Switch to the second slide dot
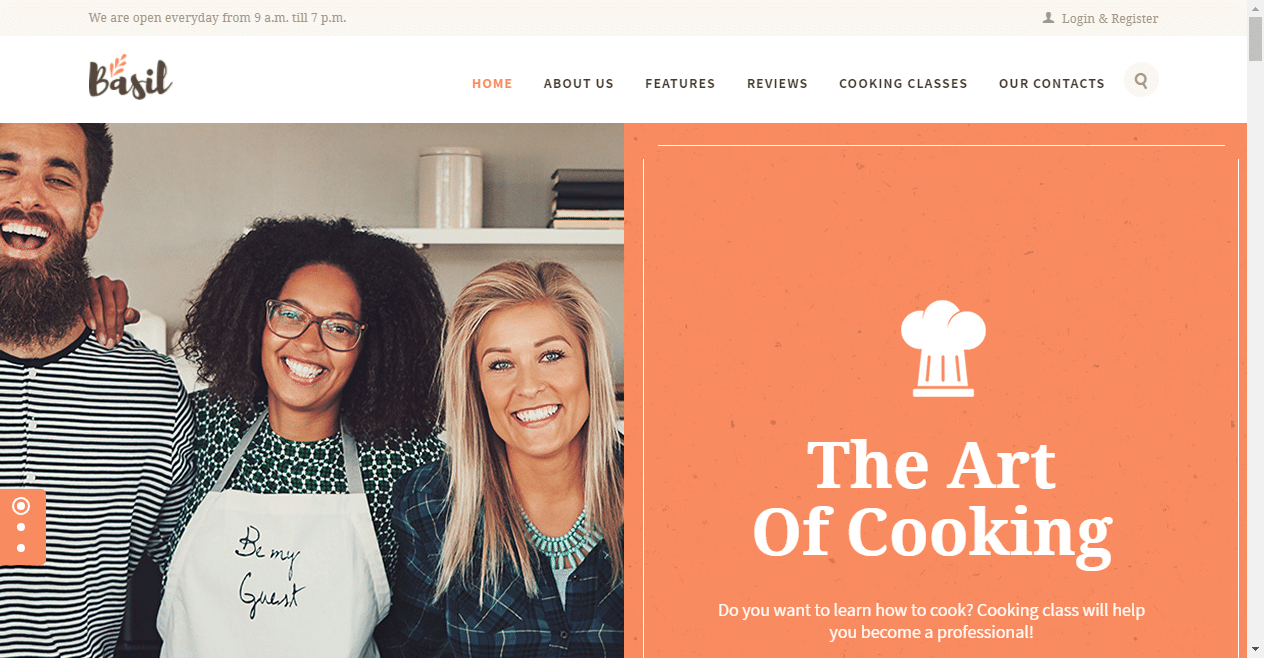The width and height of the screenshot is (1264, 658). [x=21, y=527]
